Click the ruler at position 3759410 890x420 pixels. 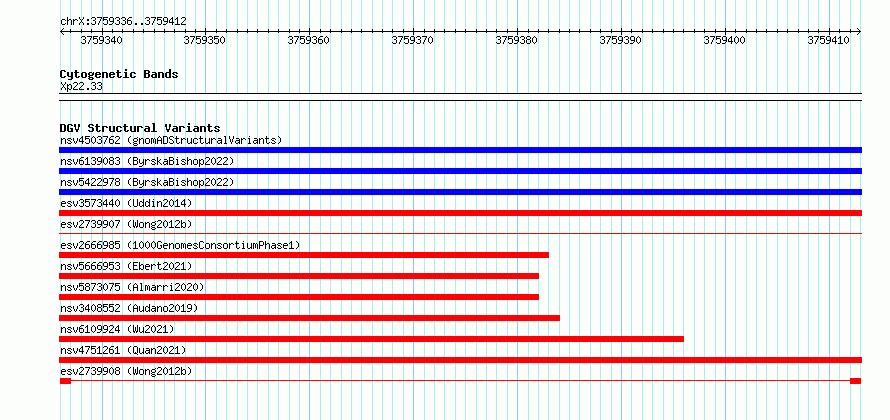pyautogui.click(x=829, y=40)
